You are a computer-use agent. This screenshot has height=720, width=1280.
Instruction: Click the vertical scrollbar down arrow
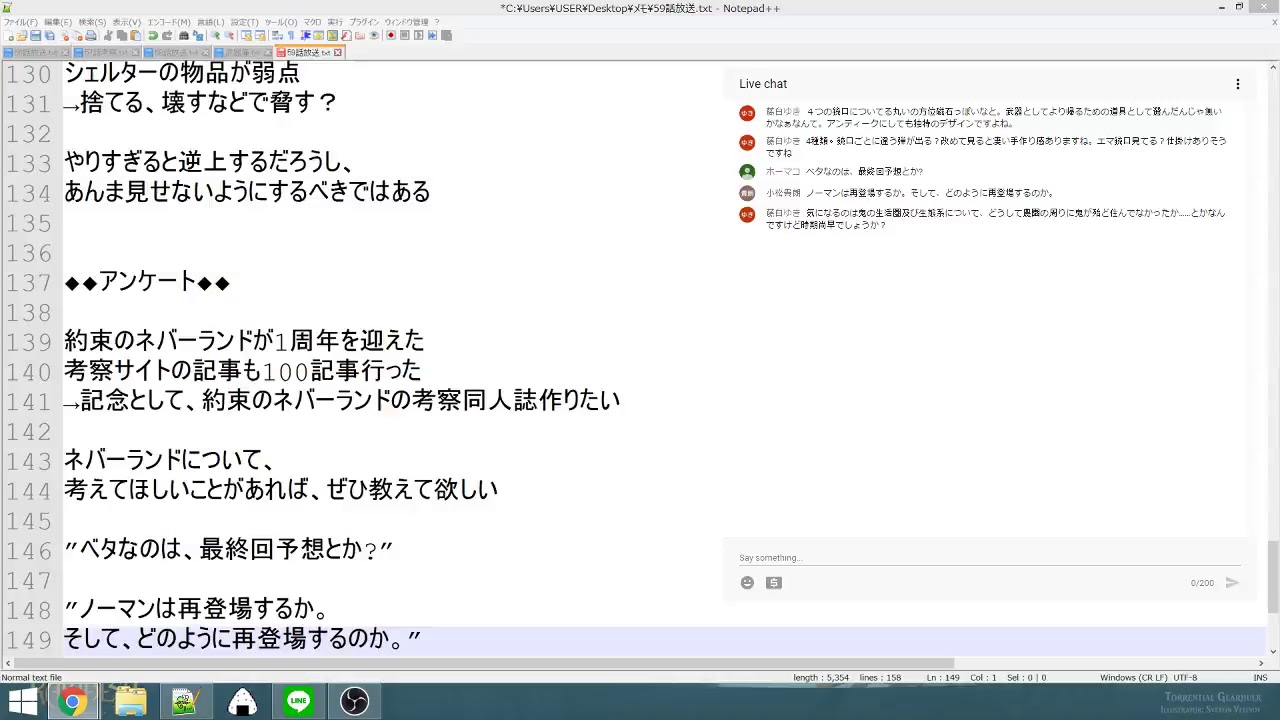pos(1273,651)
